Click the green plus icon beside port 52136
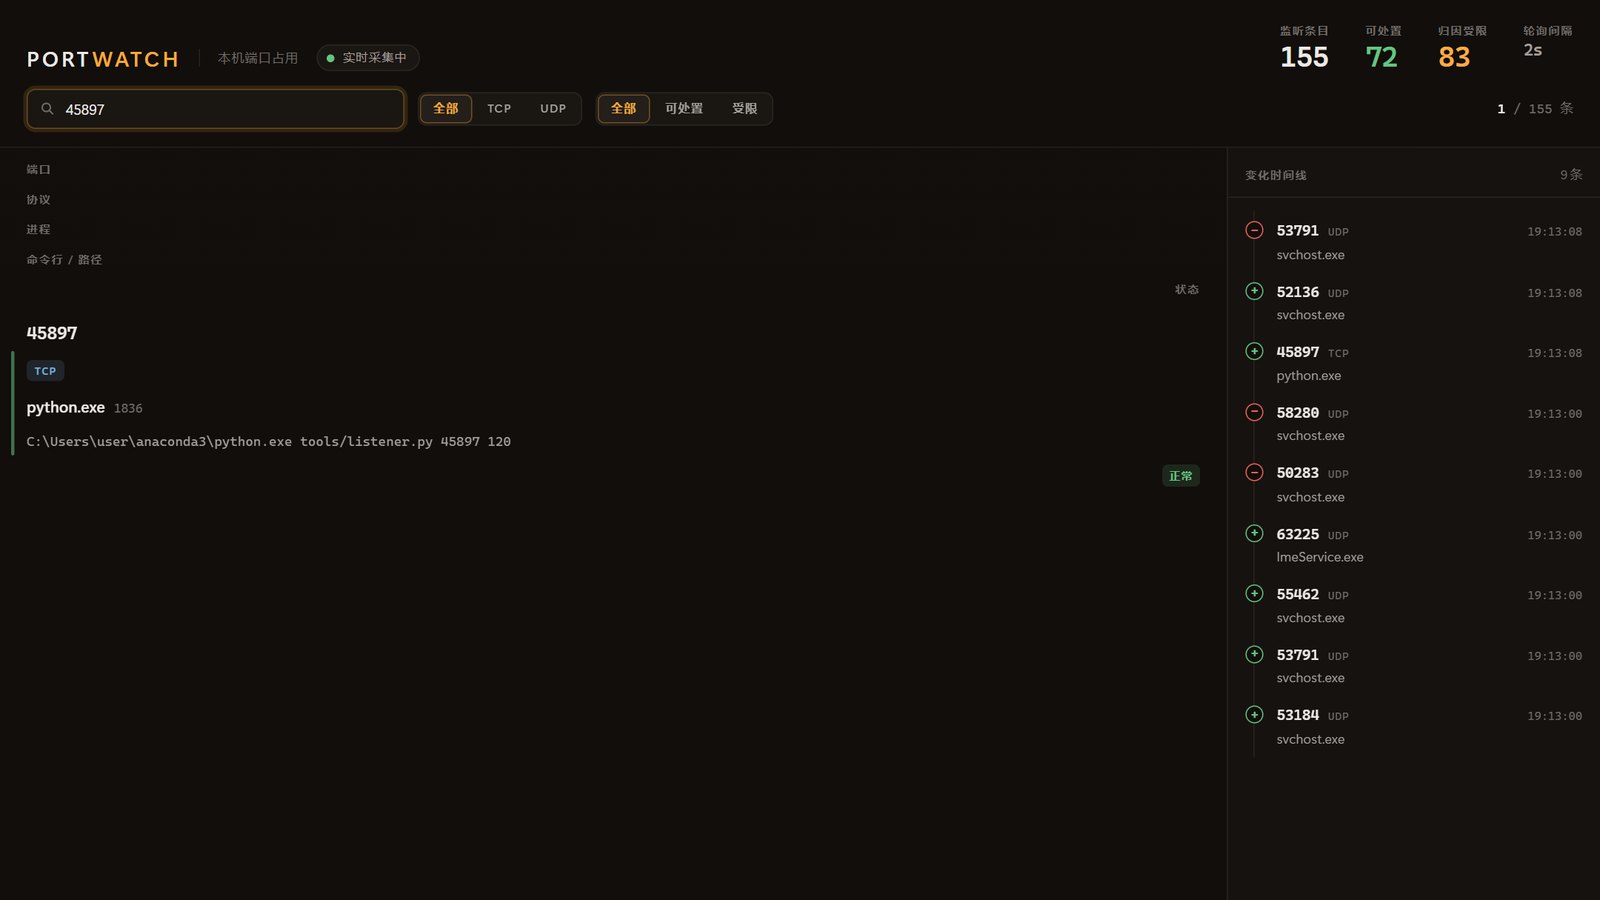Screen dimensions: 1600x900 [x=1254, y=291]
